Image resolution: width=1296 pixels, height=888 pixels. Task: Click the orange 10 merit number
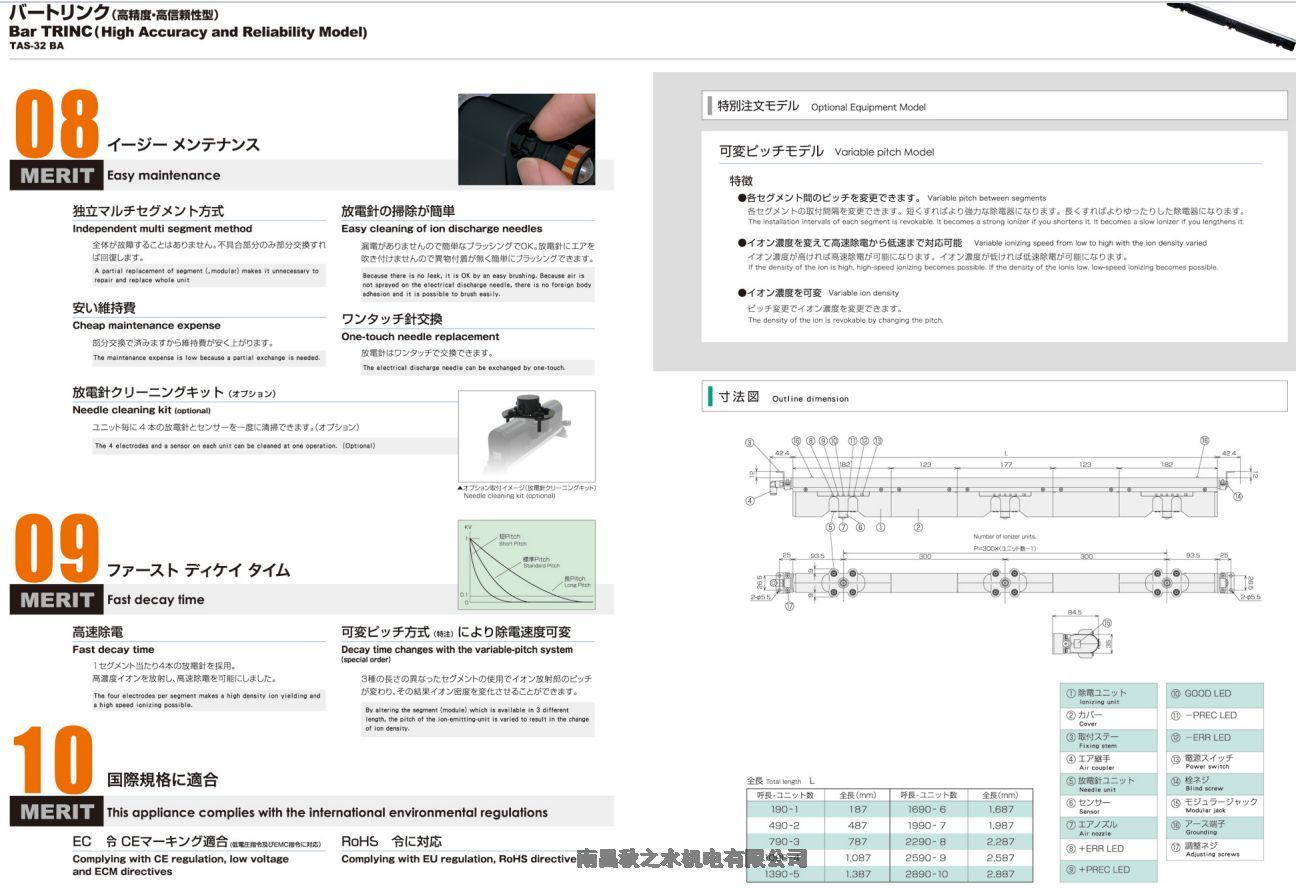pyautogui.click(x=53, y=762)
